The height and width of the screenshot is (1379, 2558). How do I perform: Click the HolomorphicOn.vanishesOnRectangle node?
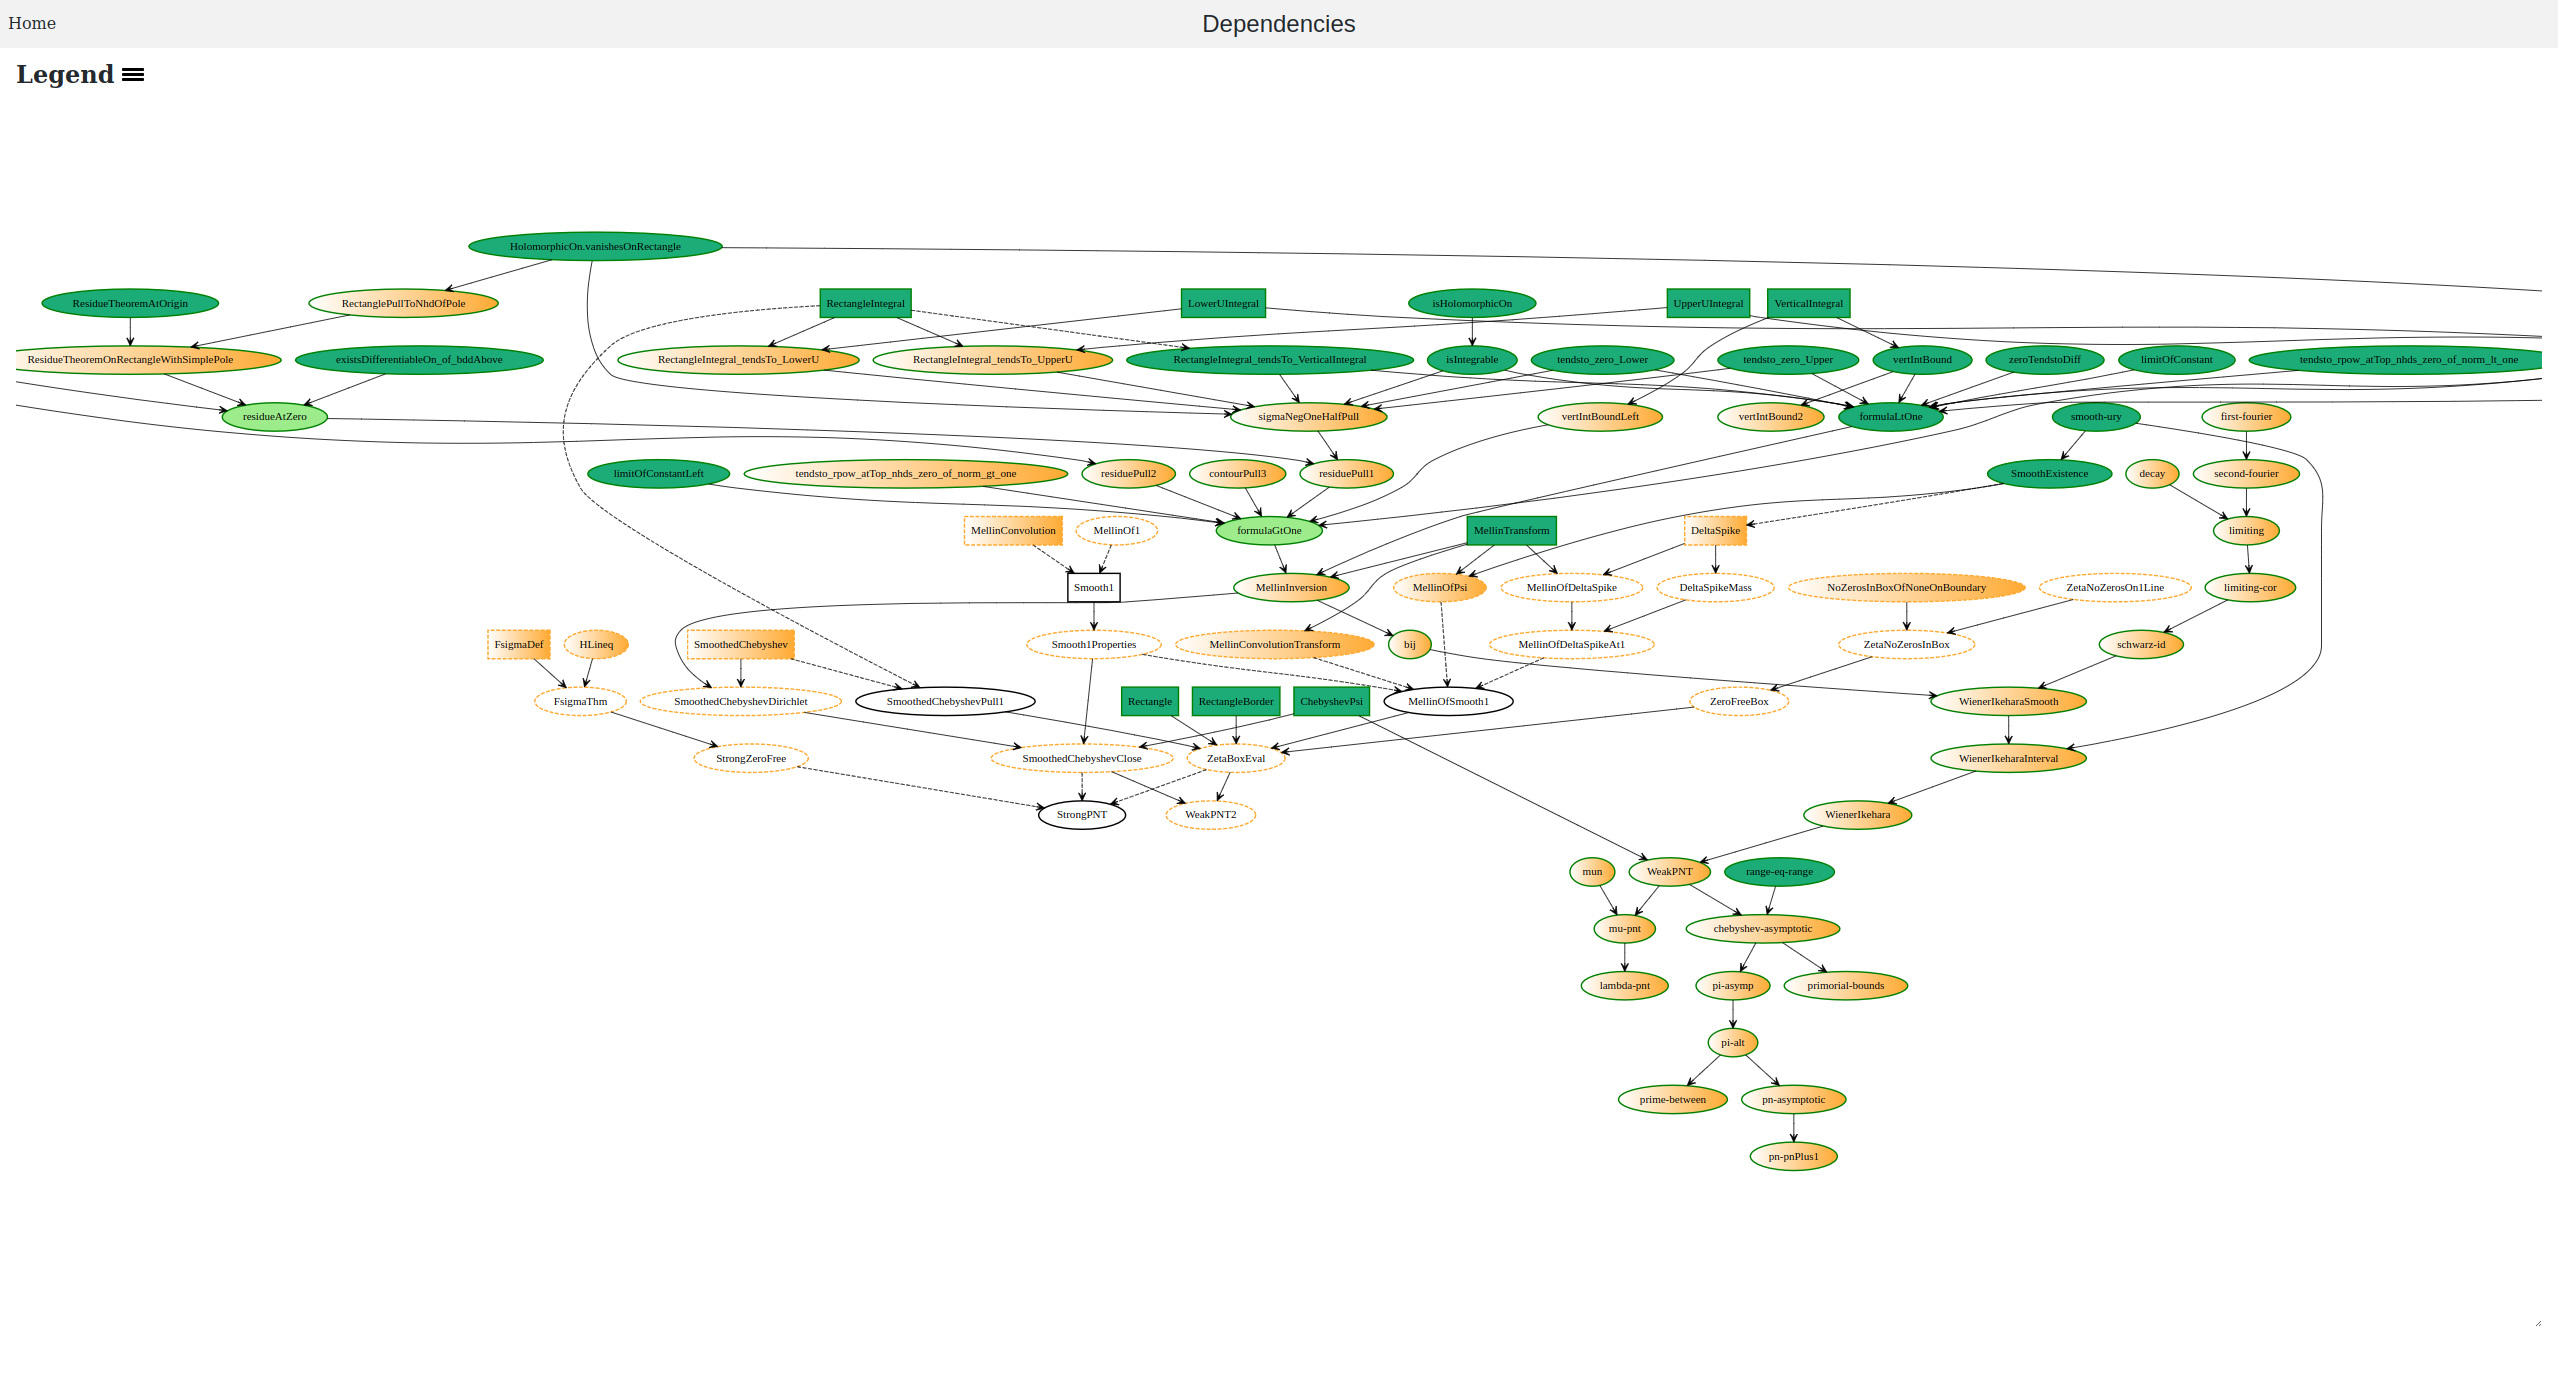tap(595, 247)
